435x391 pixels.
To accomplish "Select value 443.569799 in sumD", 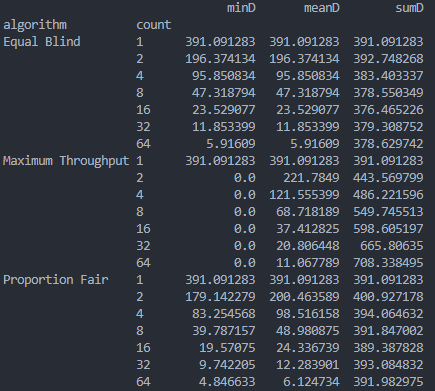I will 388,178.
